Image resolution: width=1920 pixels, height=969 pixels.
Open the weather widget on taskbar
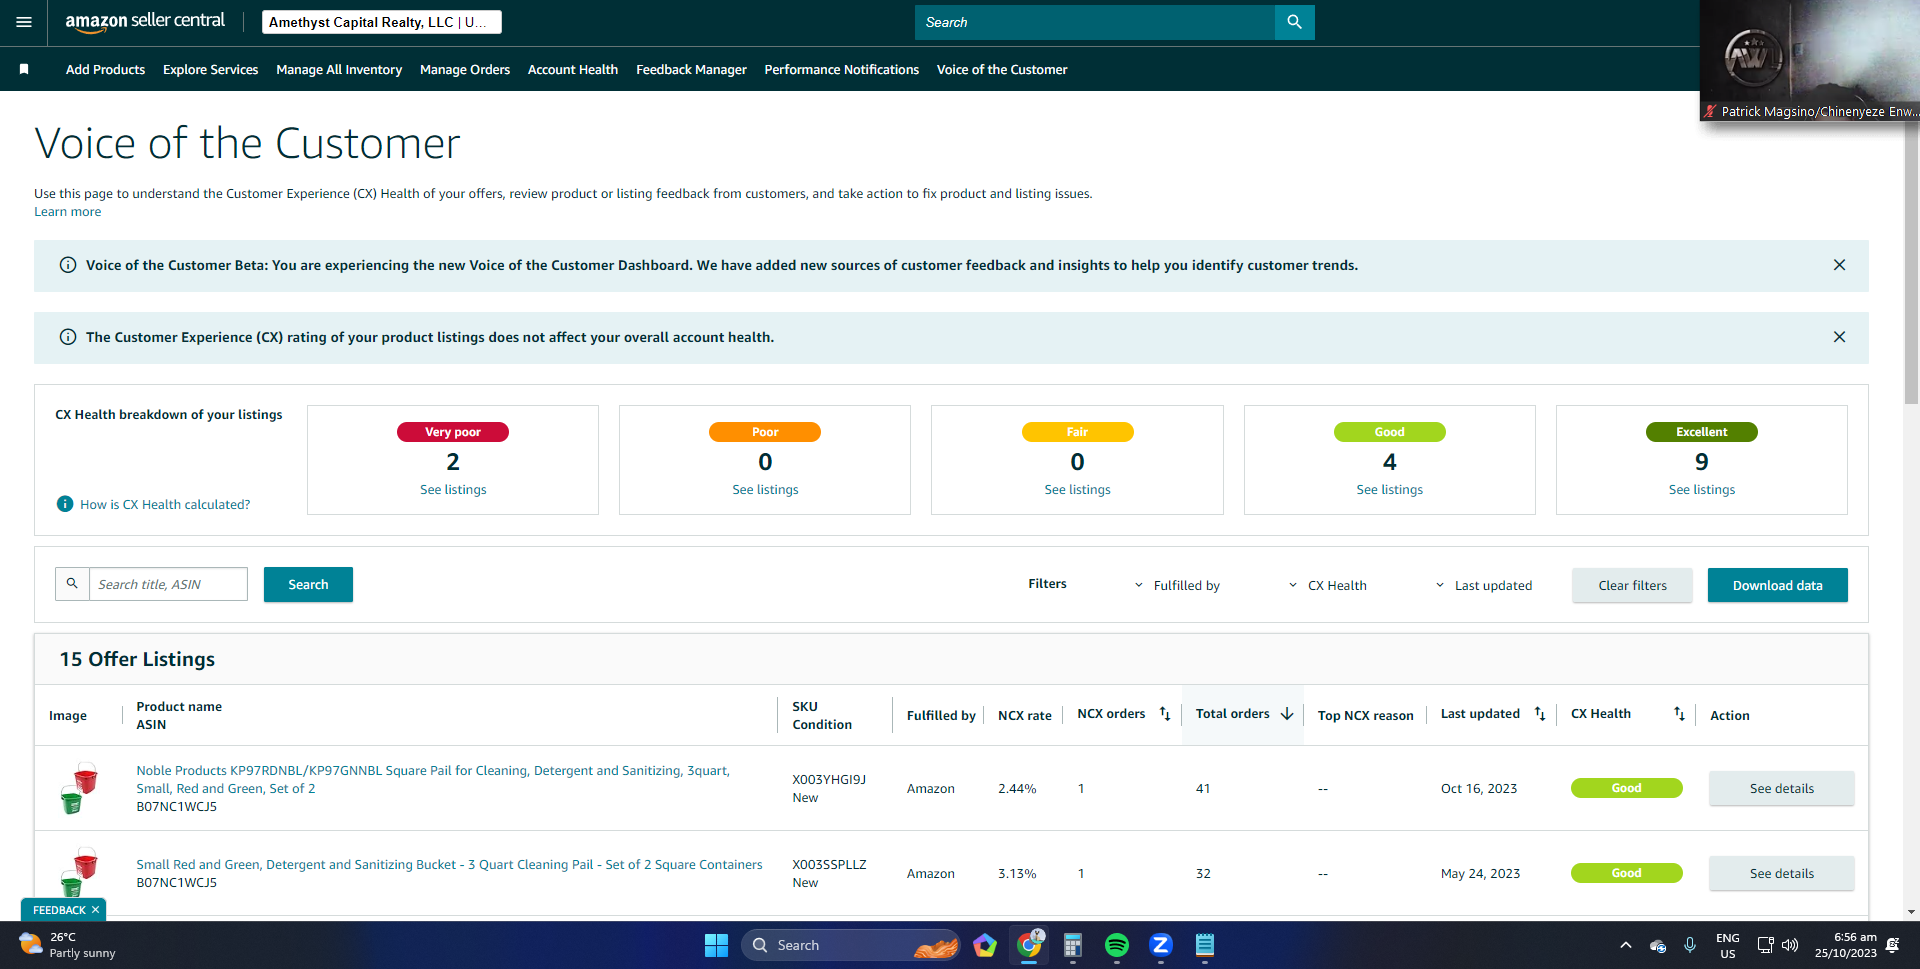pos(68,945)
